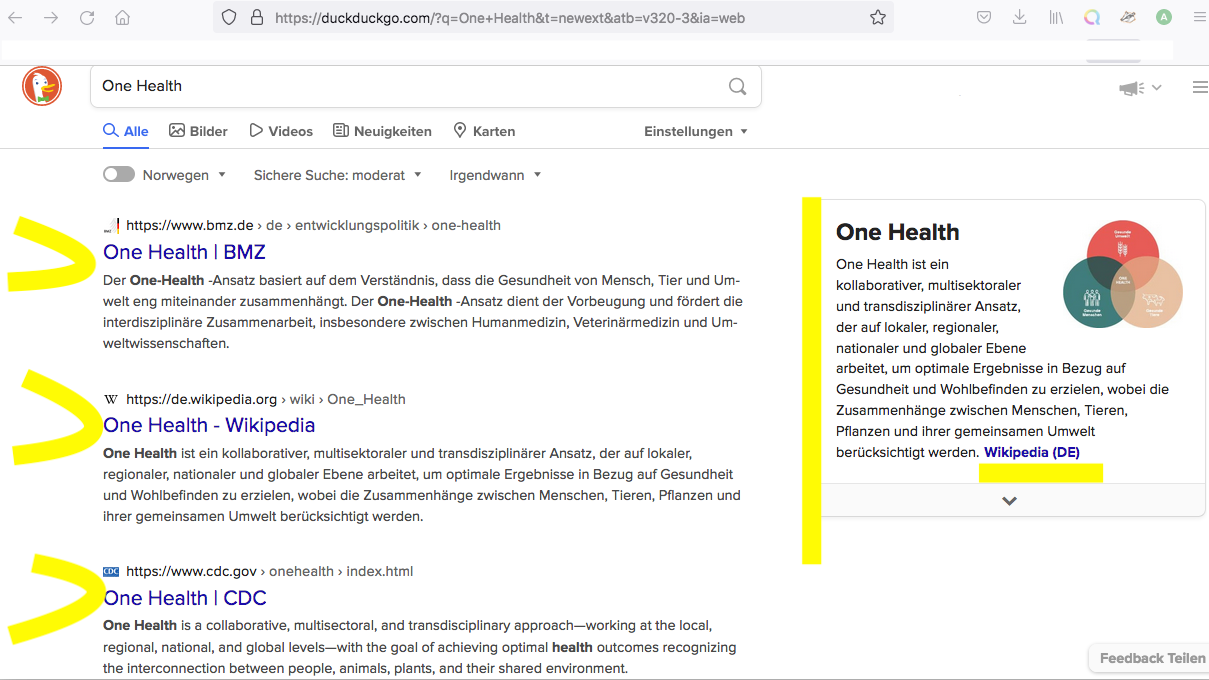1209x680 pixels.
Task: Click the DuckDuckGo duck logo
Action: (42, 86)
